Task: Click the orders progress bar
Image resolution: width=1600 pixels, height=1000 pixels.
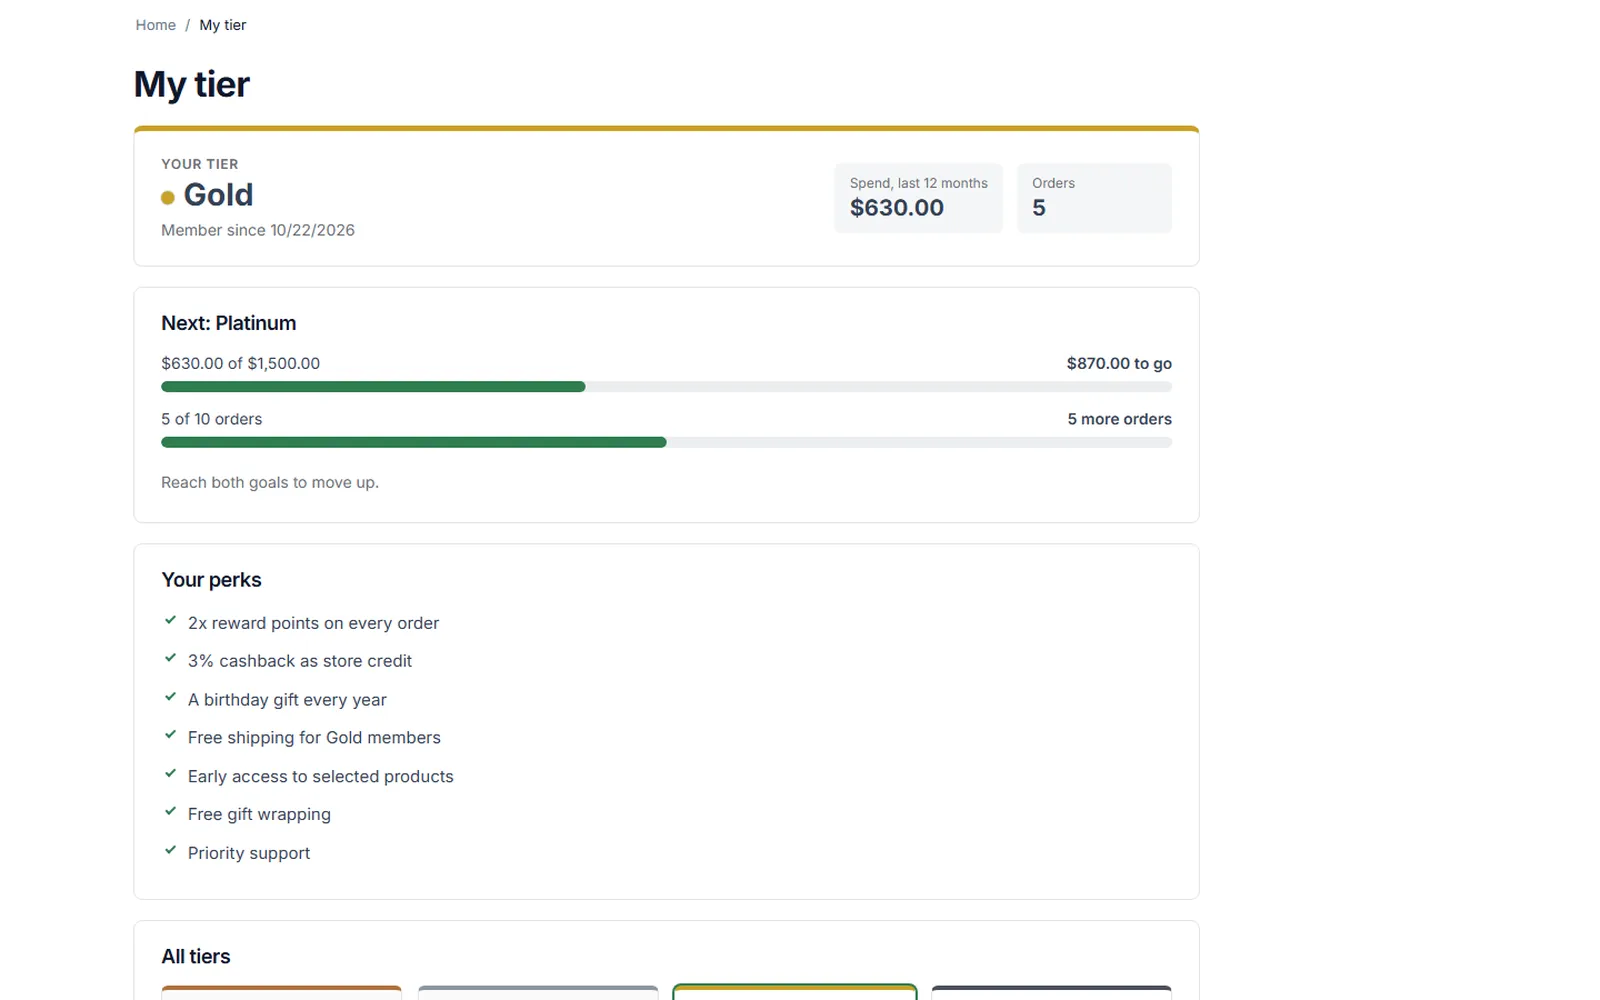Action: coord(666,442)
